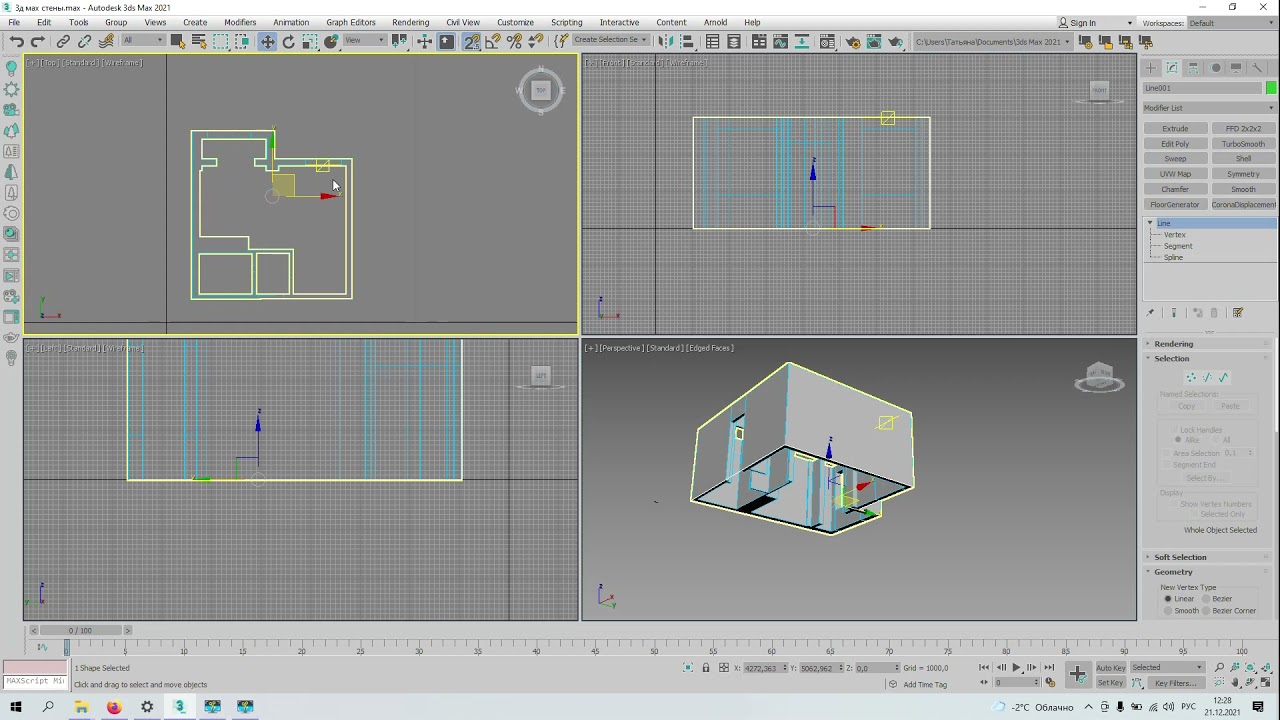
Task: Open Select by Name list icon
Action: coord(199,41)
